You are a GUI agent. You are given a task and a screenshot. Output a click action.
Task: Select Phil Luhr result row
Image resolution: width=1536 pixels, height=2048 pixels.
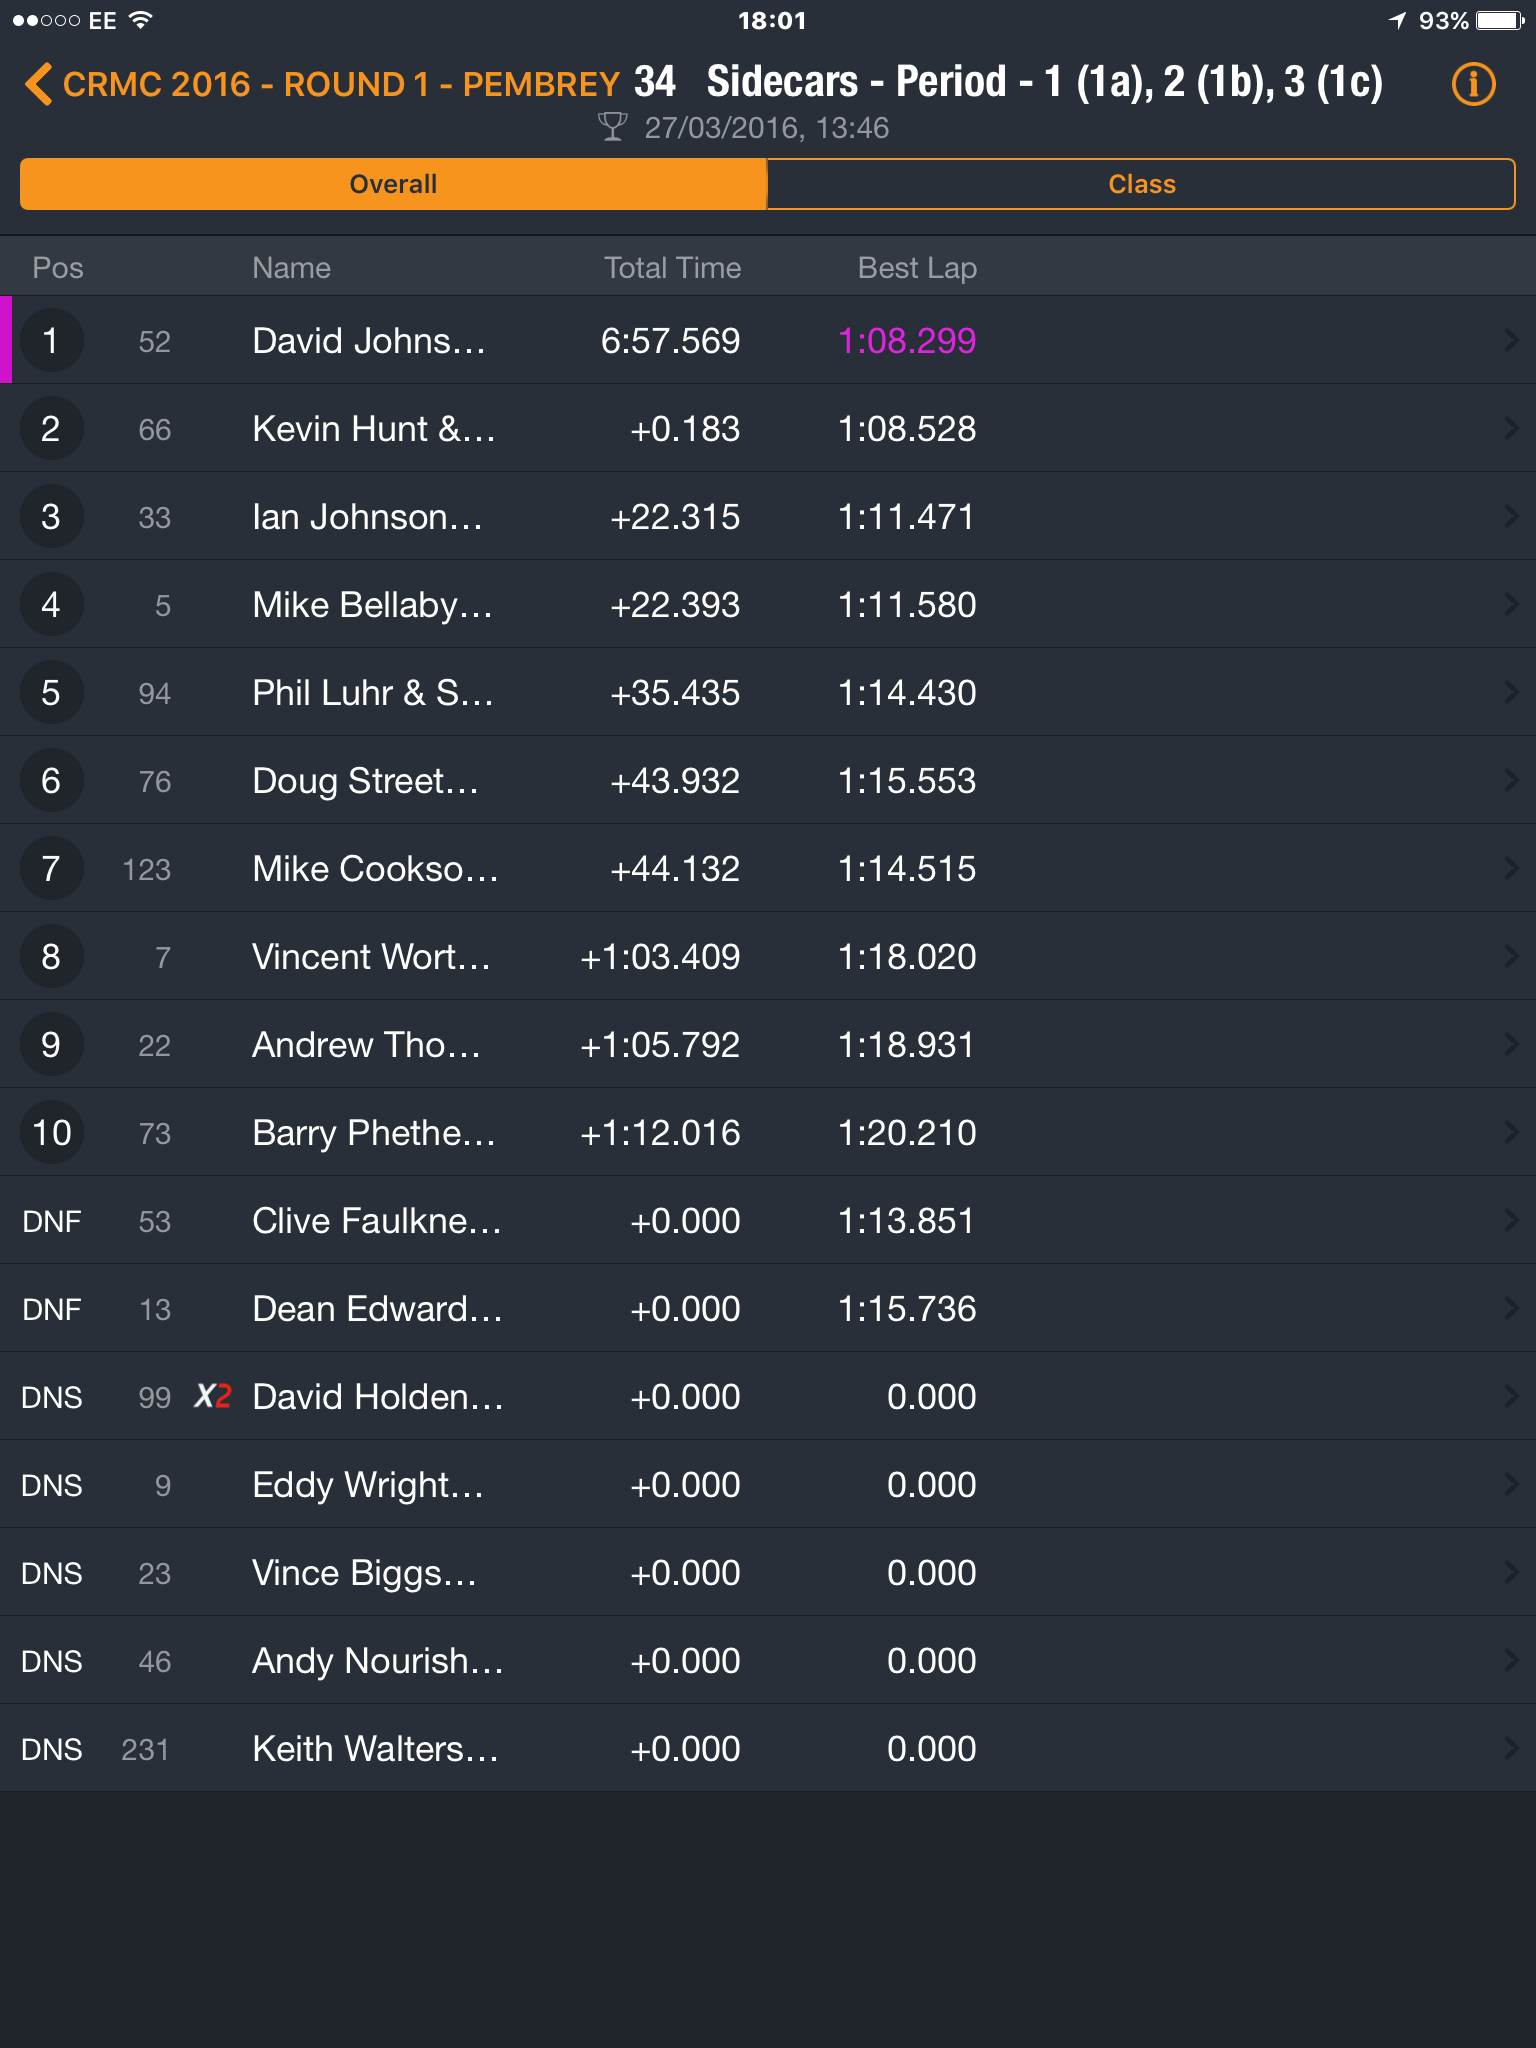click(x=768, y=693)
